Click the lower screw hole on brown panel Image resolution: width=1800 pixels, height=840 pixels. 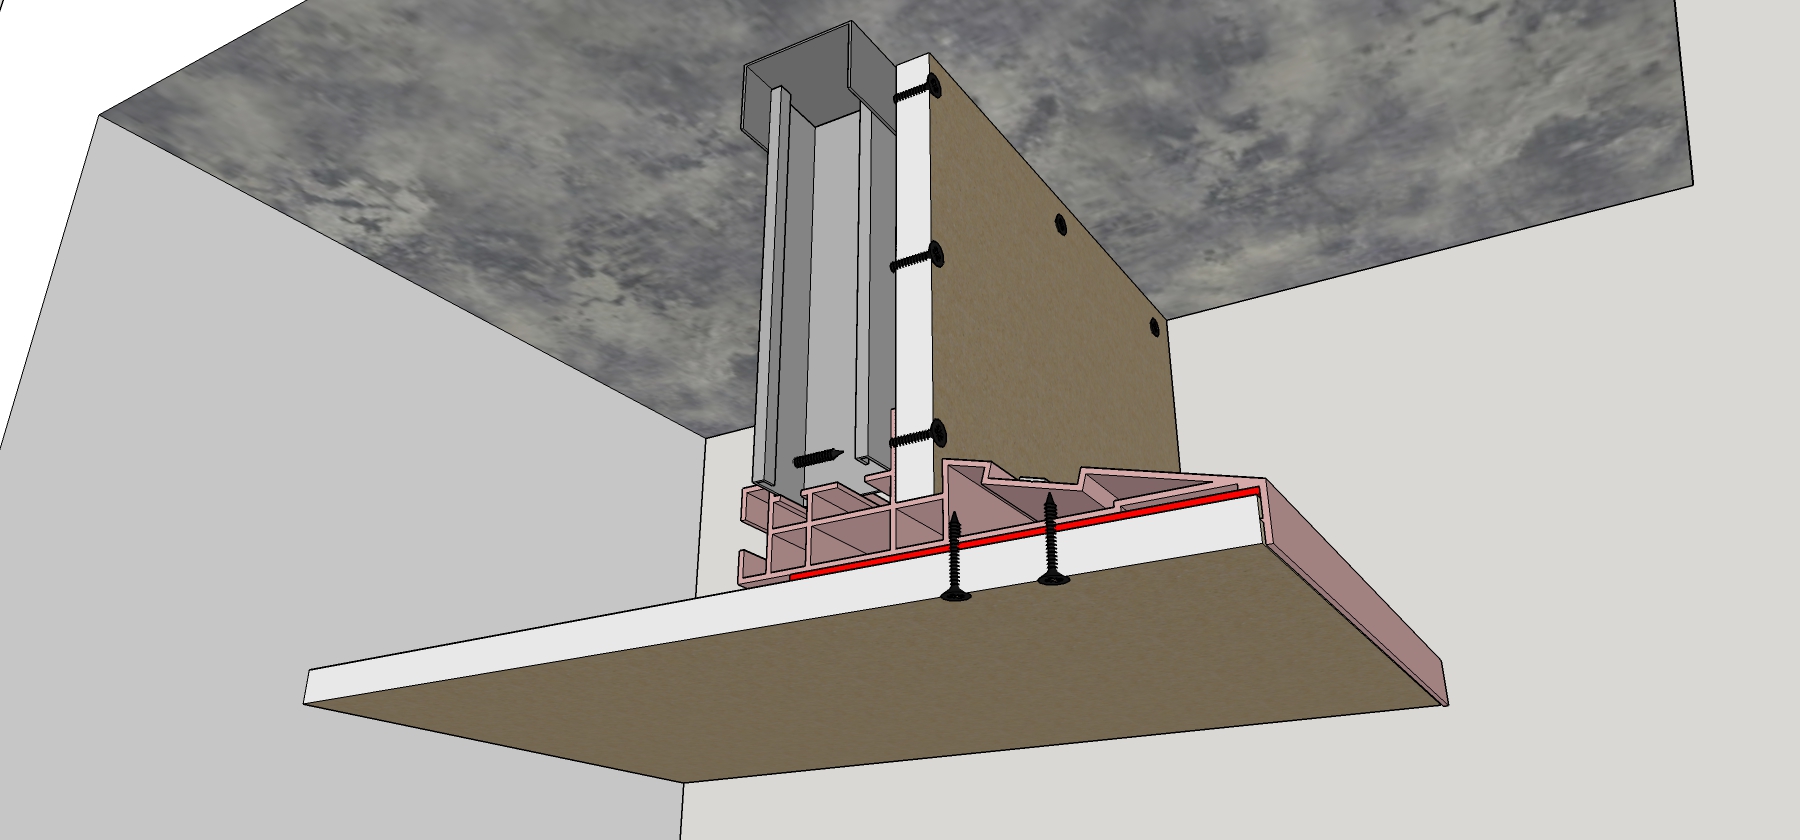pos(1153,327)
